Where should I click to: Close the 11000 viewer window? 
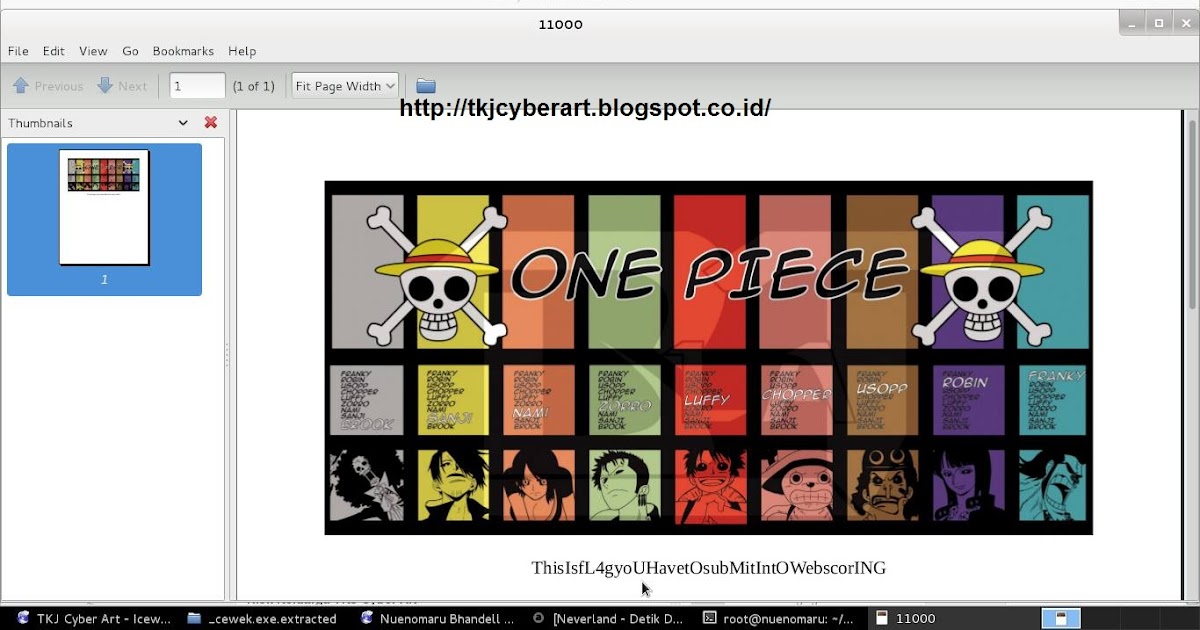click(1185, 23)
